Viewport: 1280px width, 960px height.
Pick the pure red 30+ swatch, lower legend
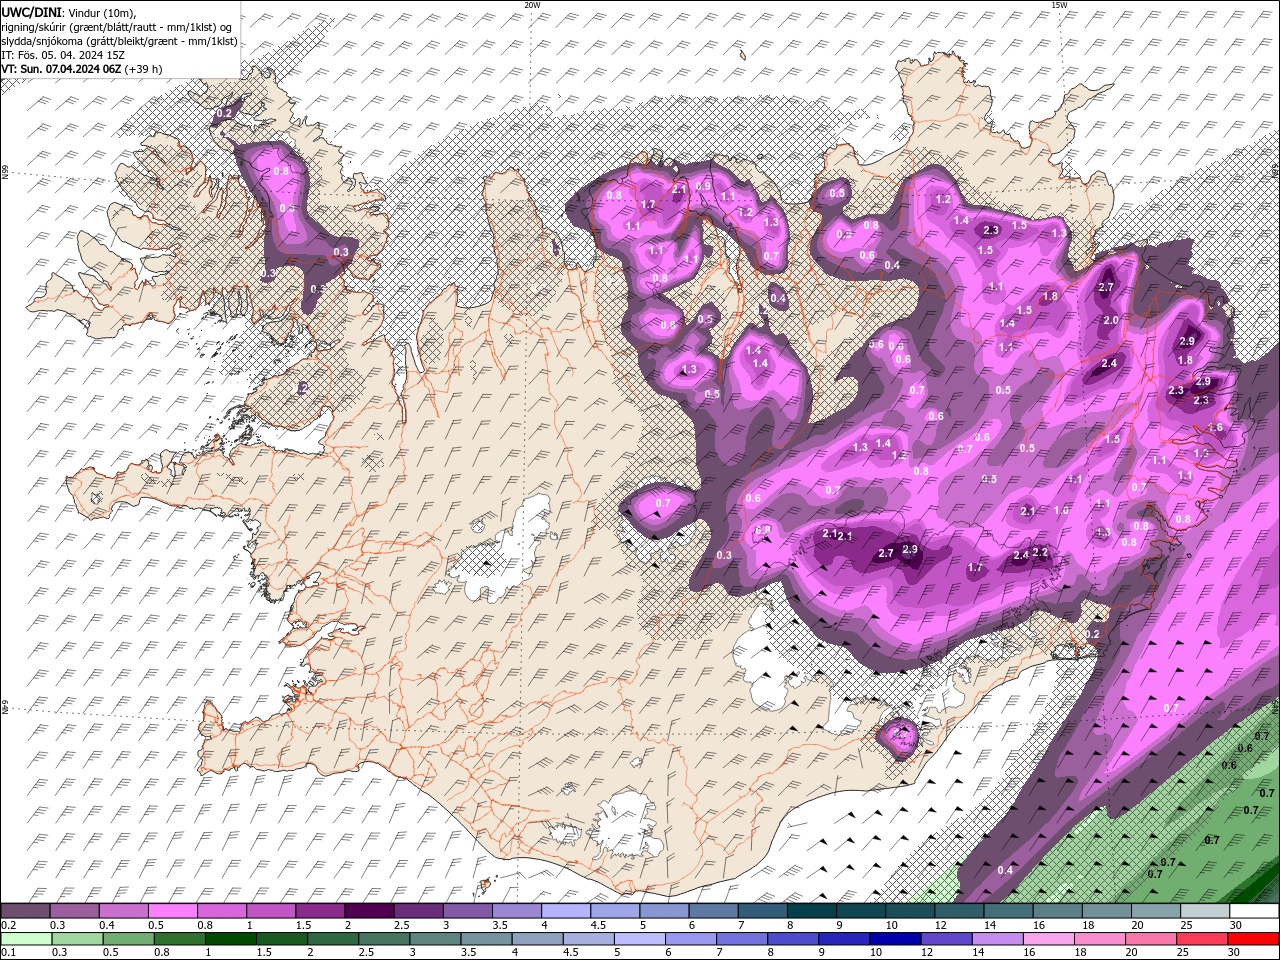point(1254,939)
